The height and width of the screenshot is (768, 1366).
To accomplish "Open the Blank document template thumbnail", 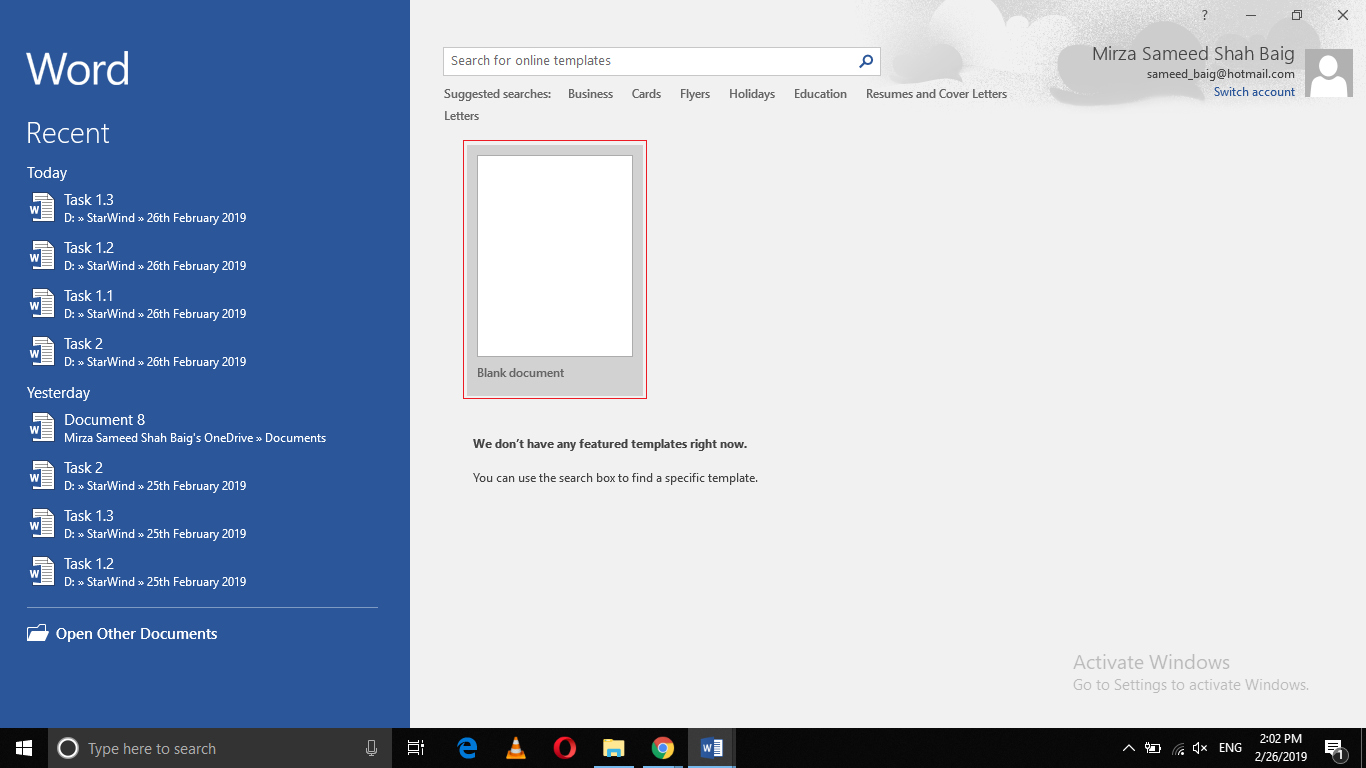I will [x=555, y=269].
